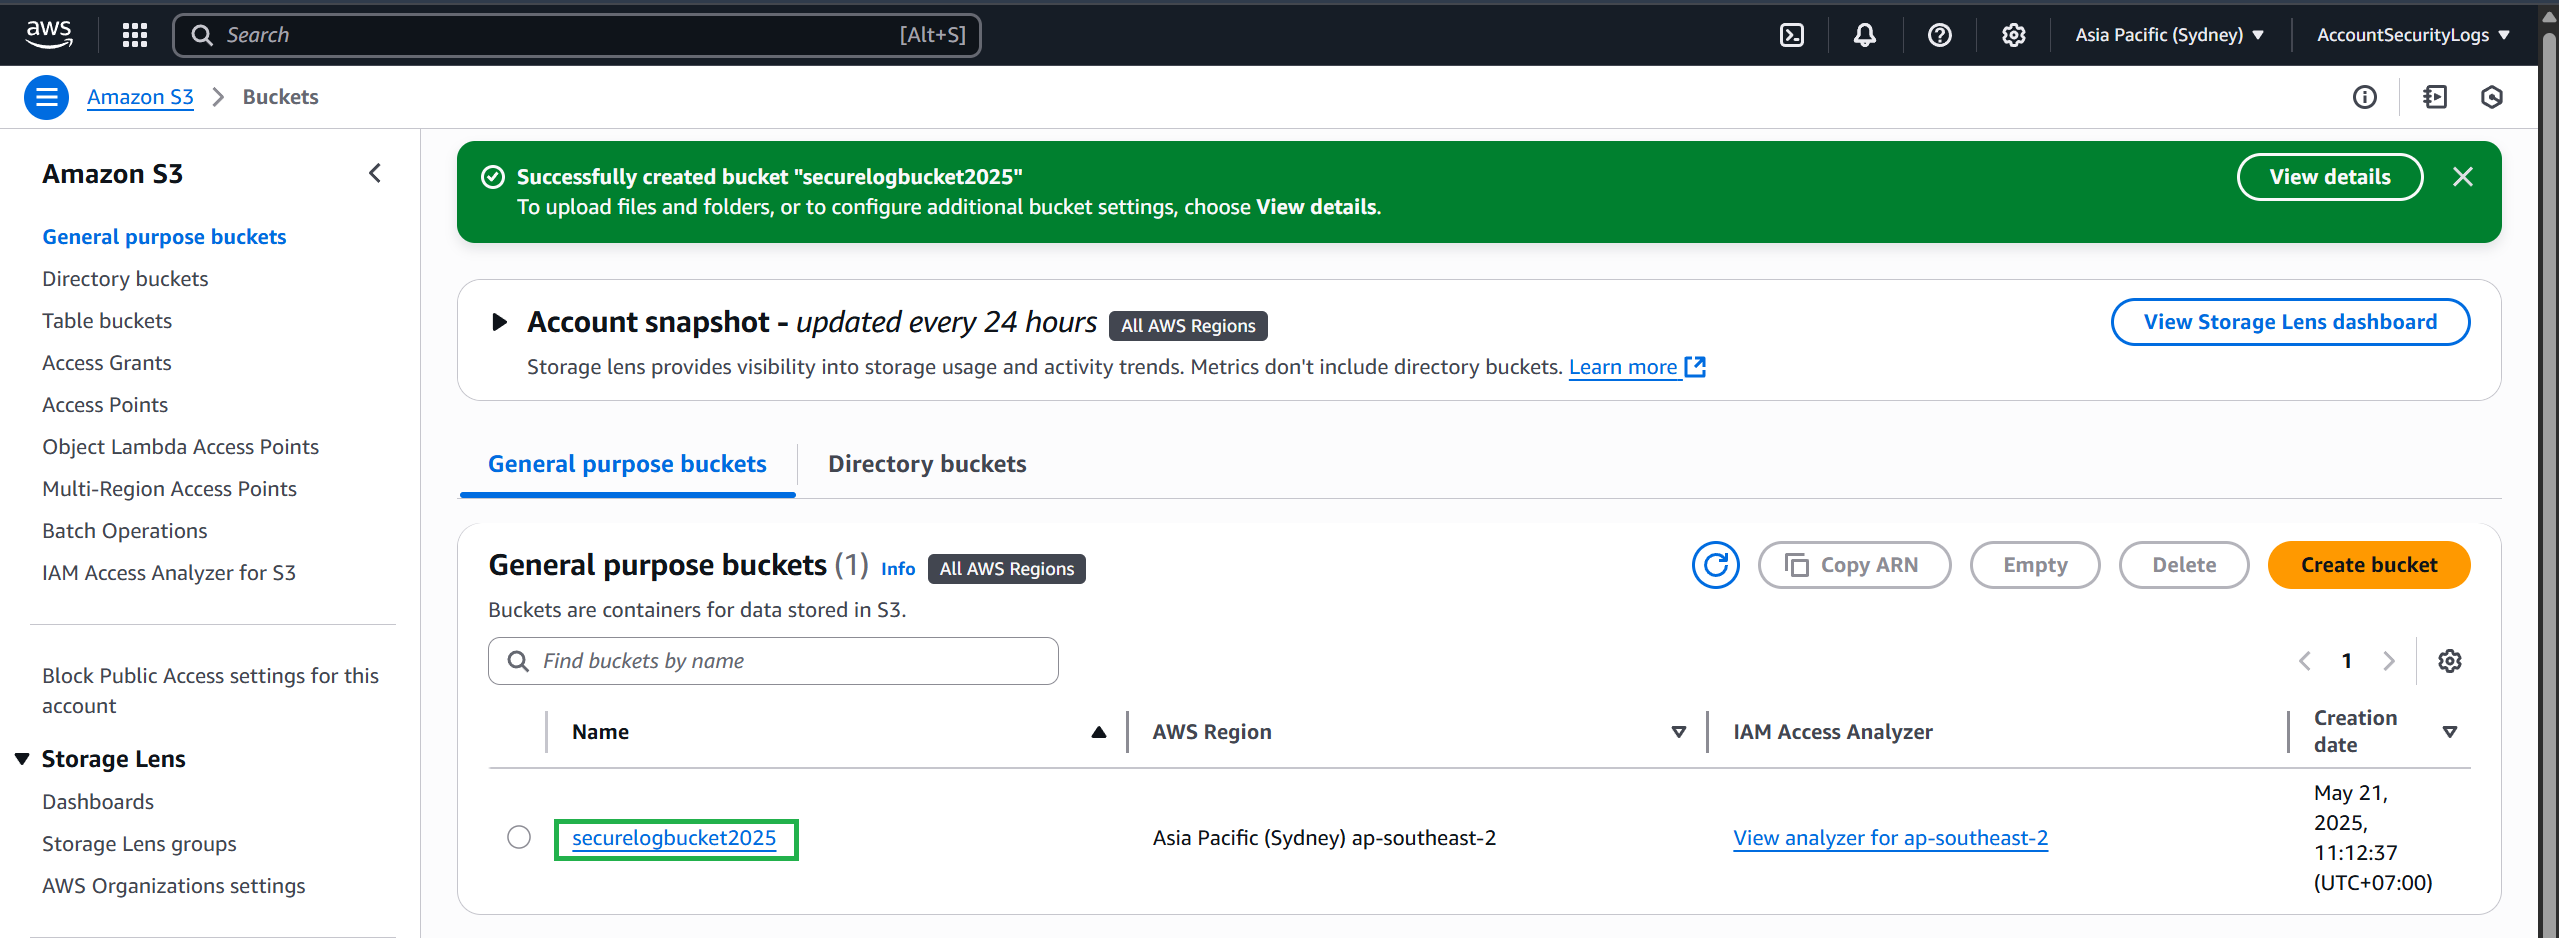The image size is (2559, 938).
Task: Dismiss the bucket created success banner
Action: click(x=2462, y=177)
